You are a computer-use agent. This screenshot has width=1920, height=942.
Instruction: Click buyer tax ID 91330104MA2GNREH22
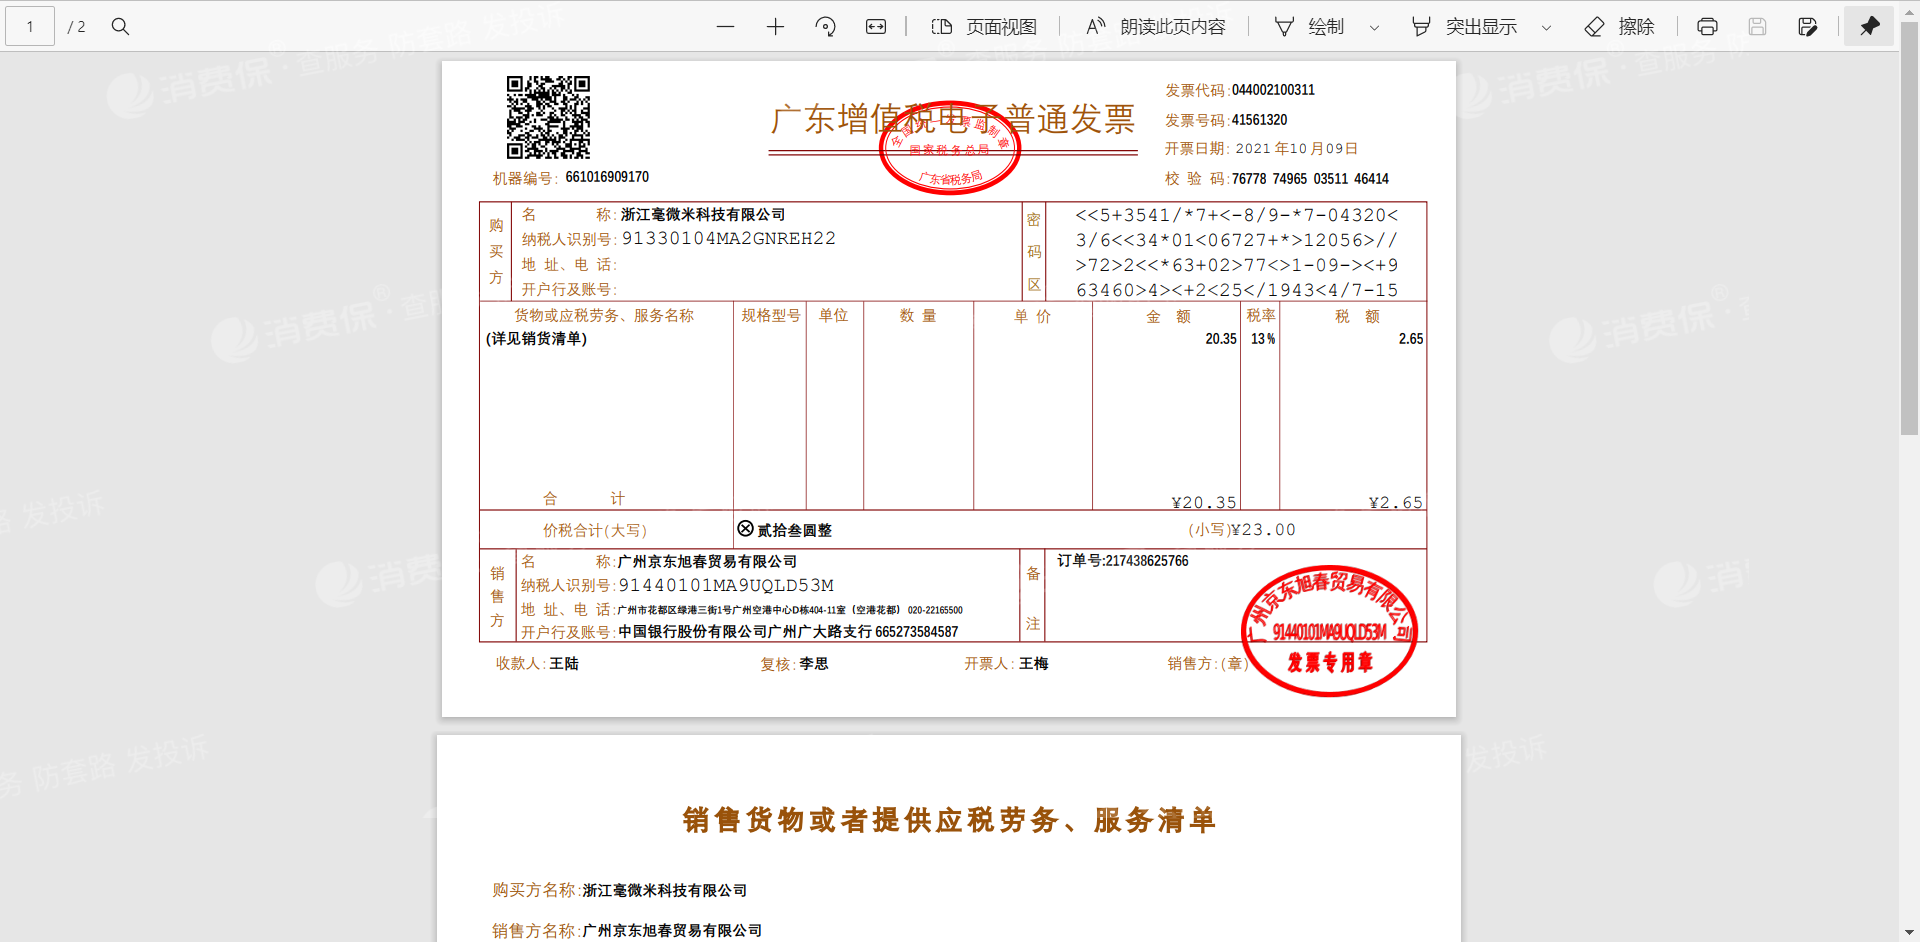pos(729,238)
